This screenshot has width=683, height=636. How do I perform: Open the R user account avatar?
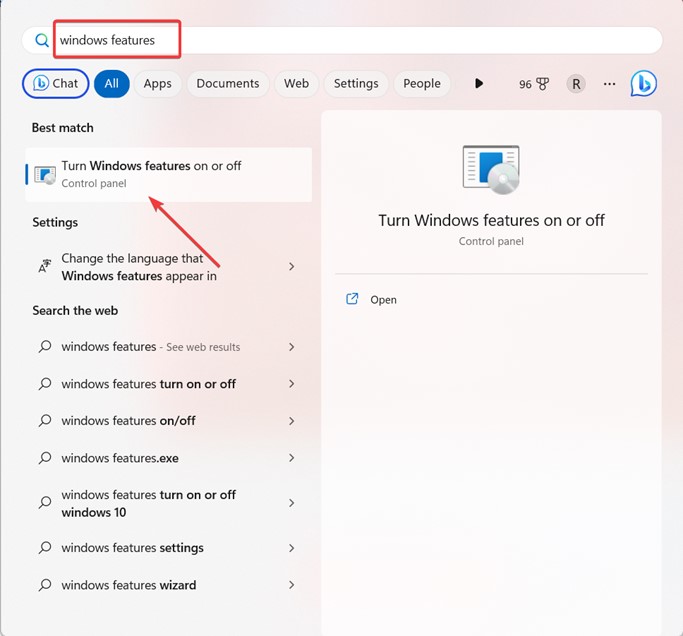(x=576, y=84)
